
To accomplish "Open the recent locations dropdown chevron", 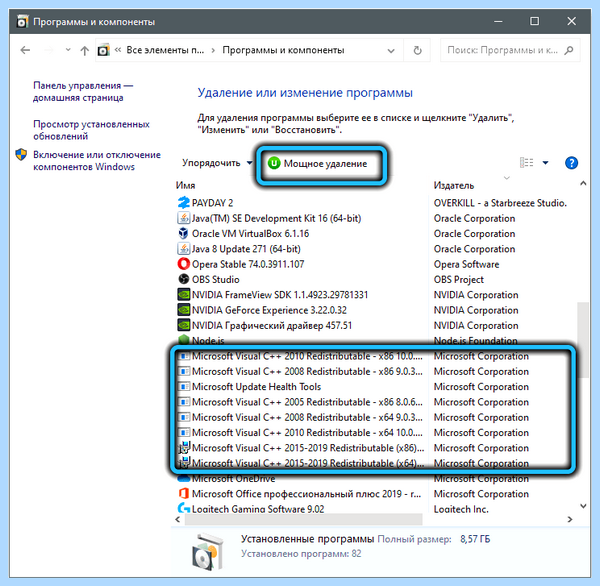I will click(x=68, y=50).
